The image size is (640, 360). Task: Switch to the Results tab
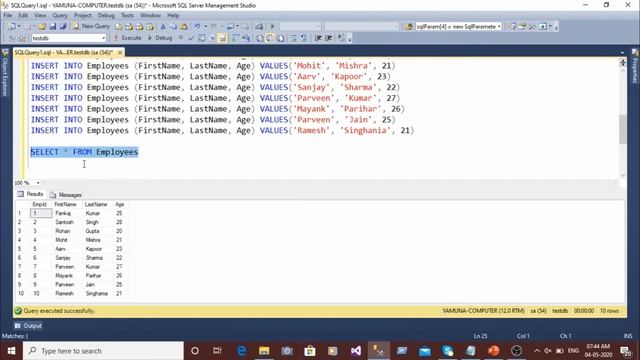tap(30, 194)
